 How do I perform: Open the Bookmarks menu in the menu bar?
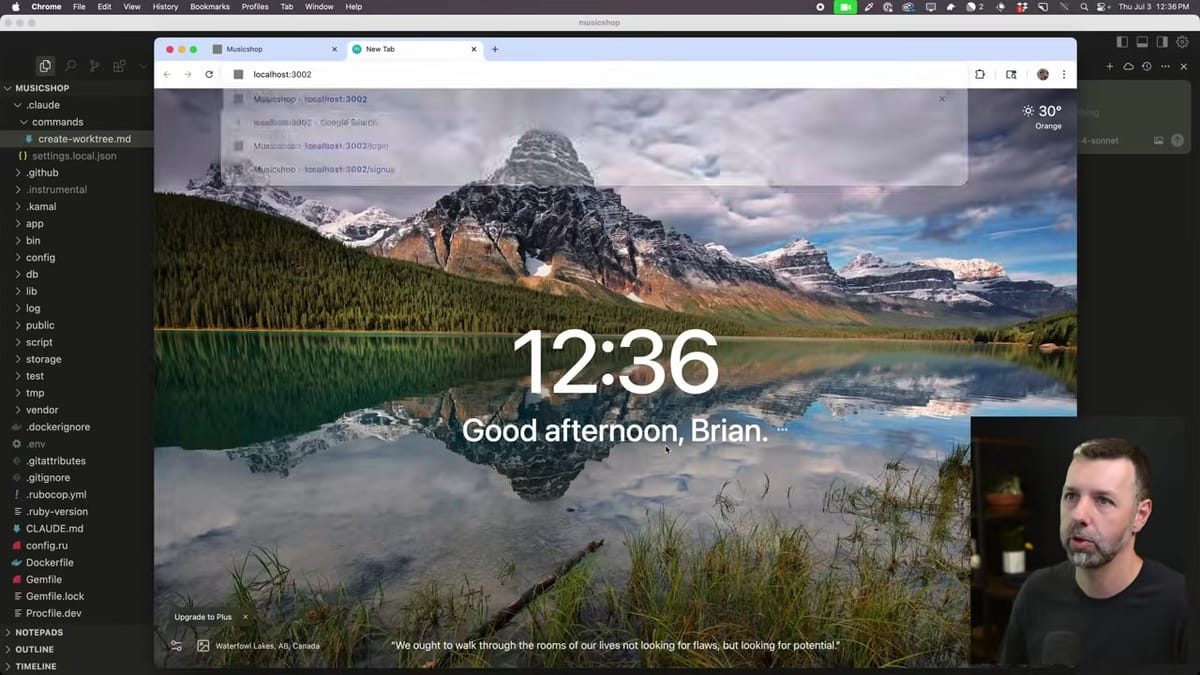point(208,7)
